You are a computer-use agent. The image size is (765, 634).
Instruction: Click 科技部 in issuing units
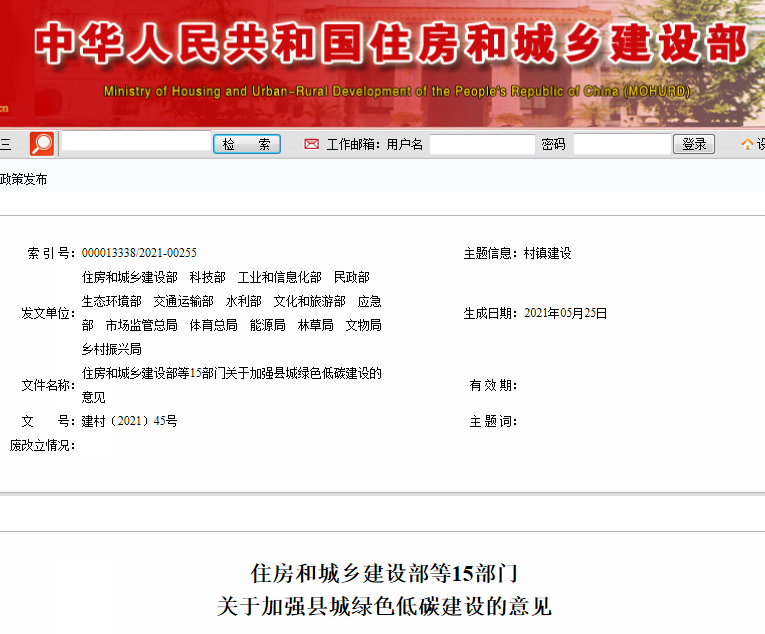pos(208,277)
